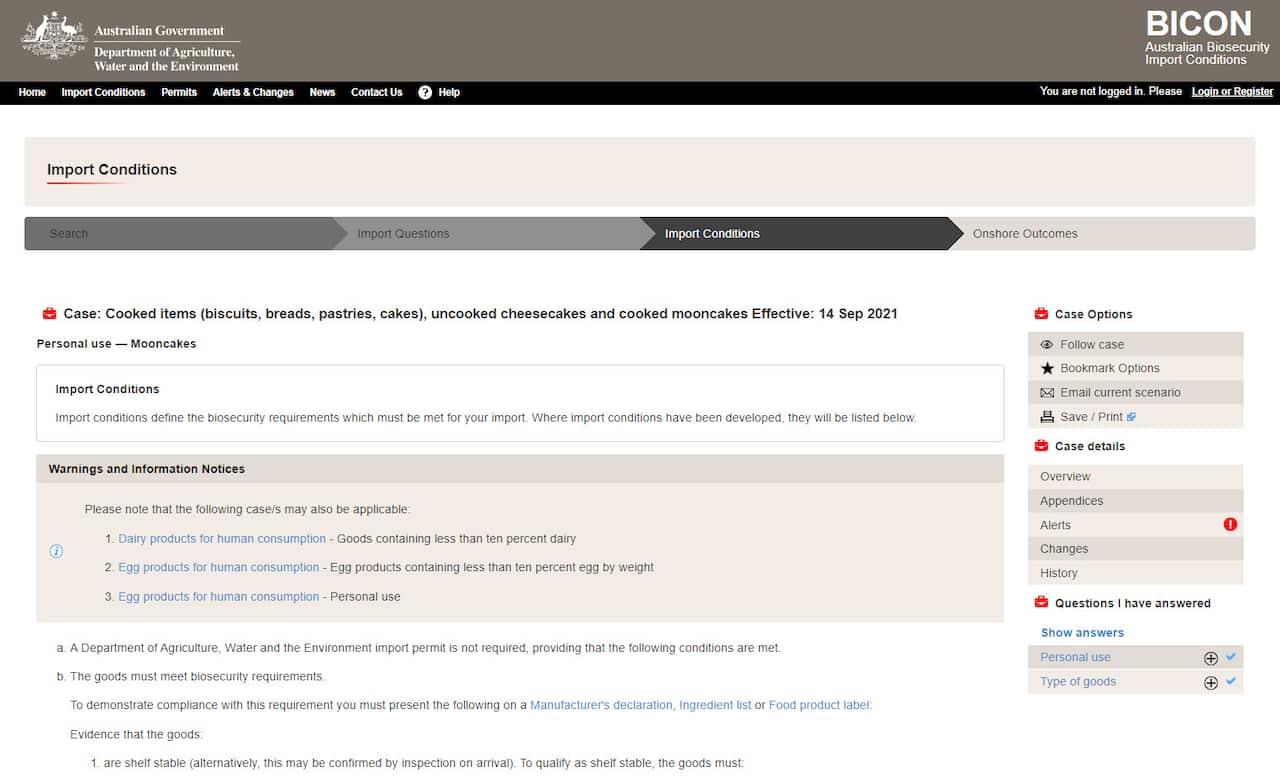Open Help via the question mark icon
1280x783 pixels.
[425, 92]
